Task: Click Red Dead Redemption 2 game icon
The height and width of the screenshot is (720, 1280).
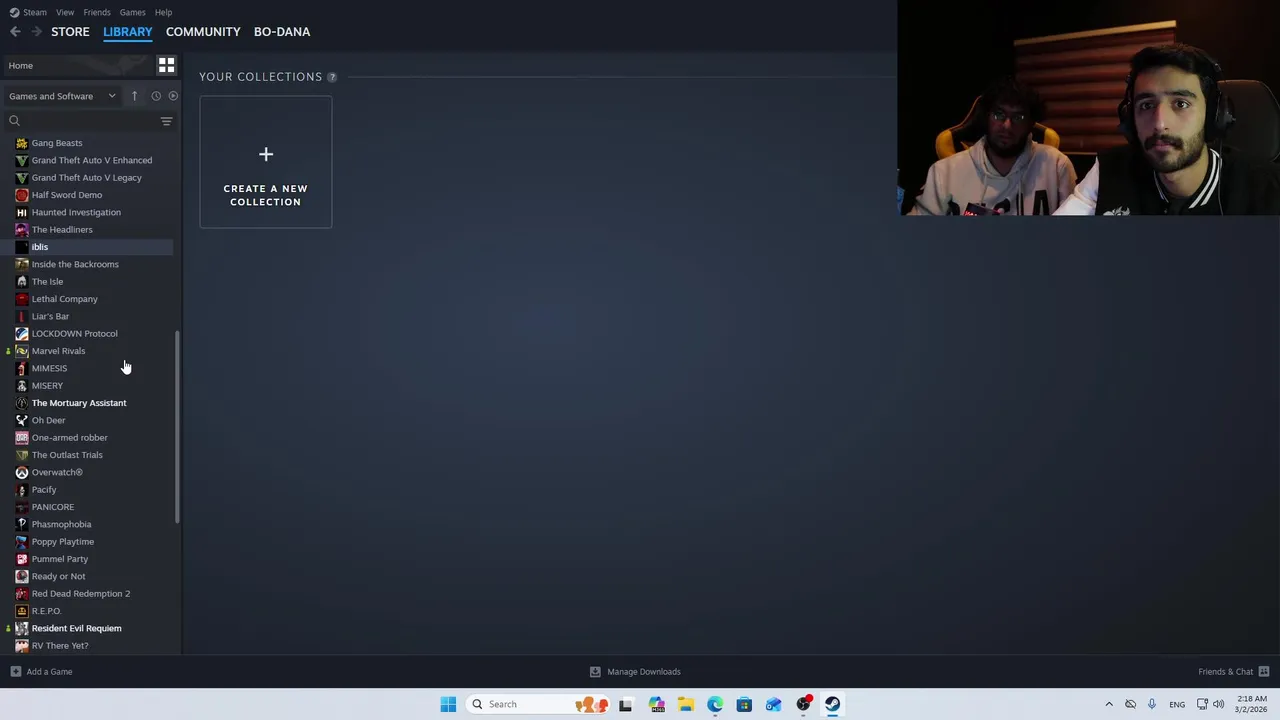Action: 22,594
